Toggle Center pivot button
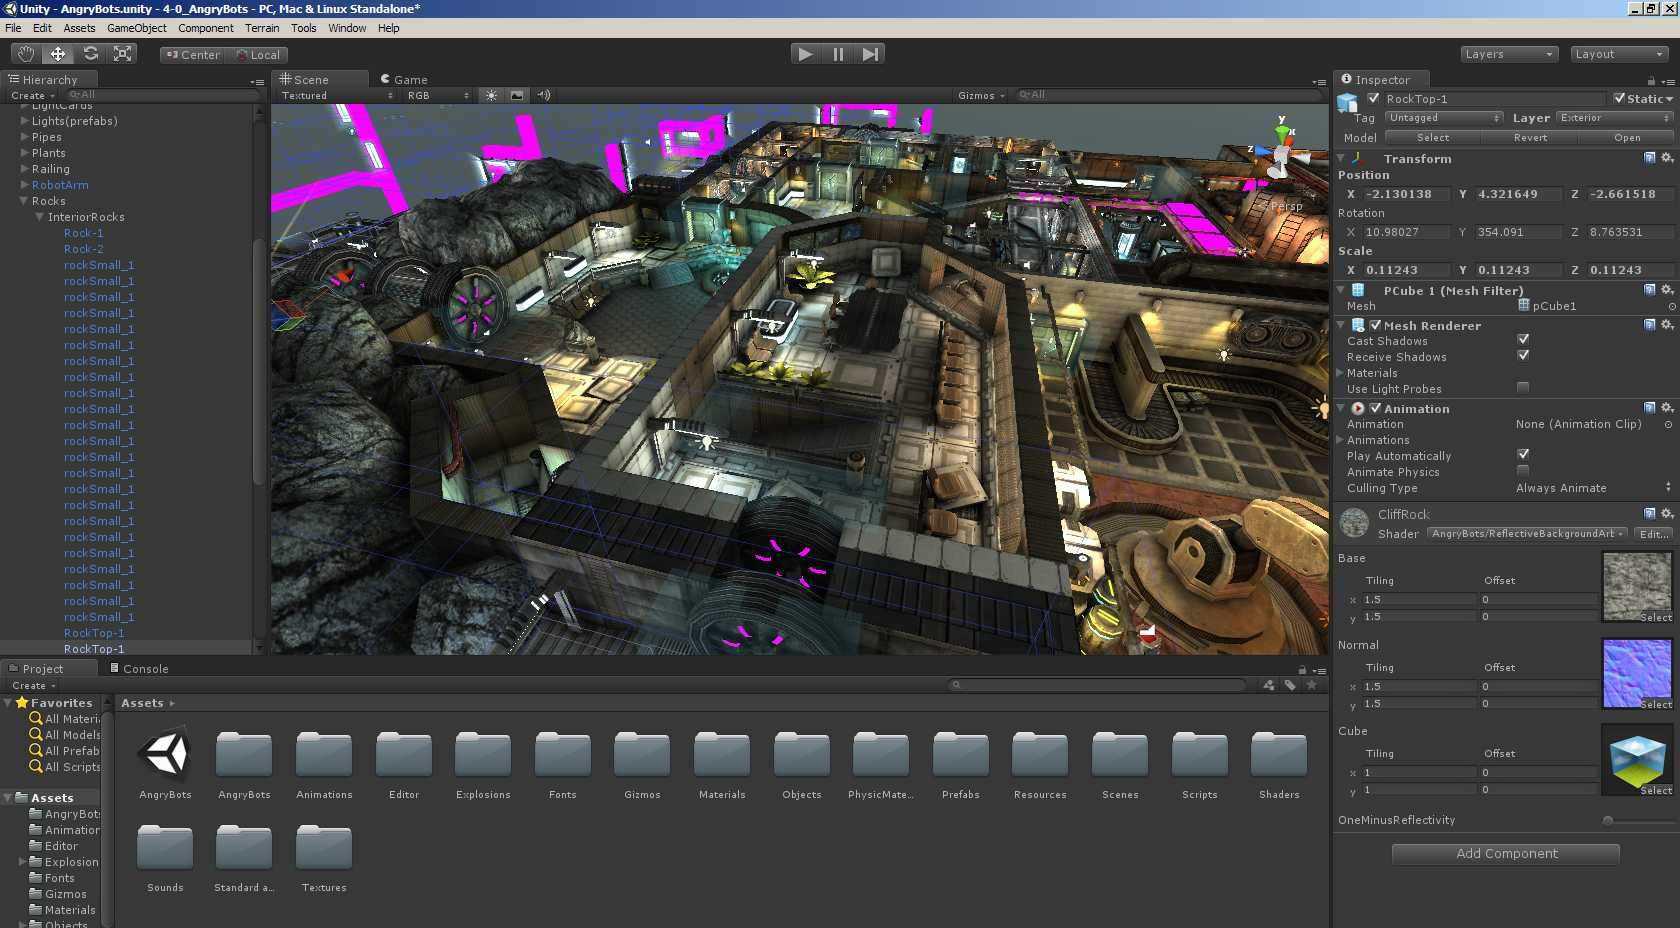This screenshot has height=928, width=1680. coord(193,55)
